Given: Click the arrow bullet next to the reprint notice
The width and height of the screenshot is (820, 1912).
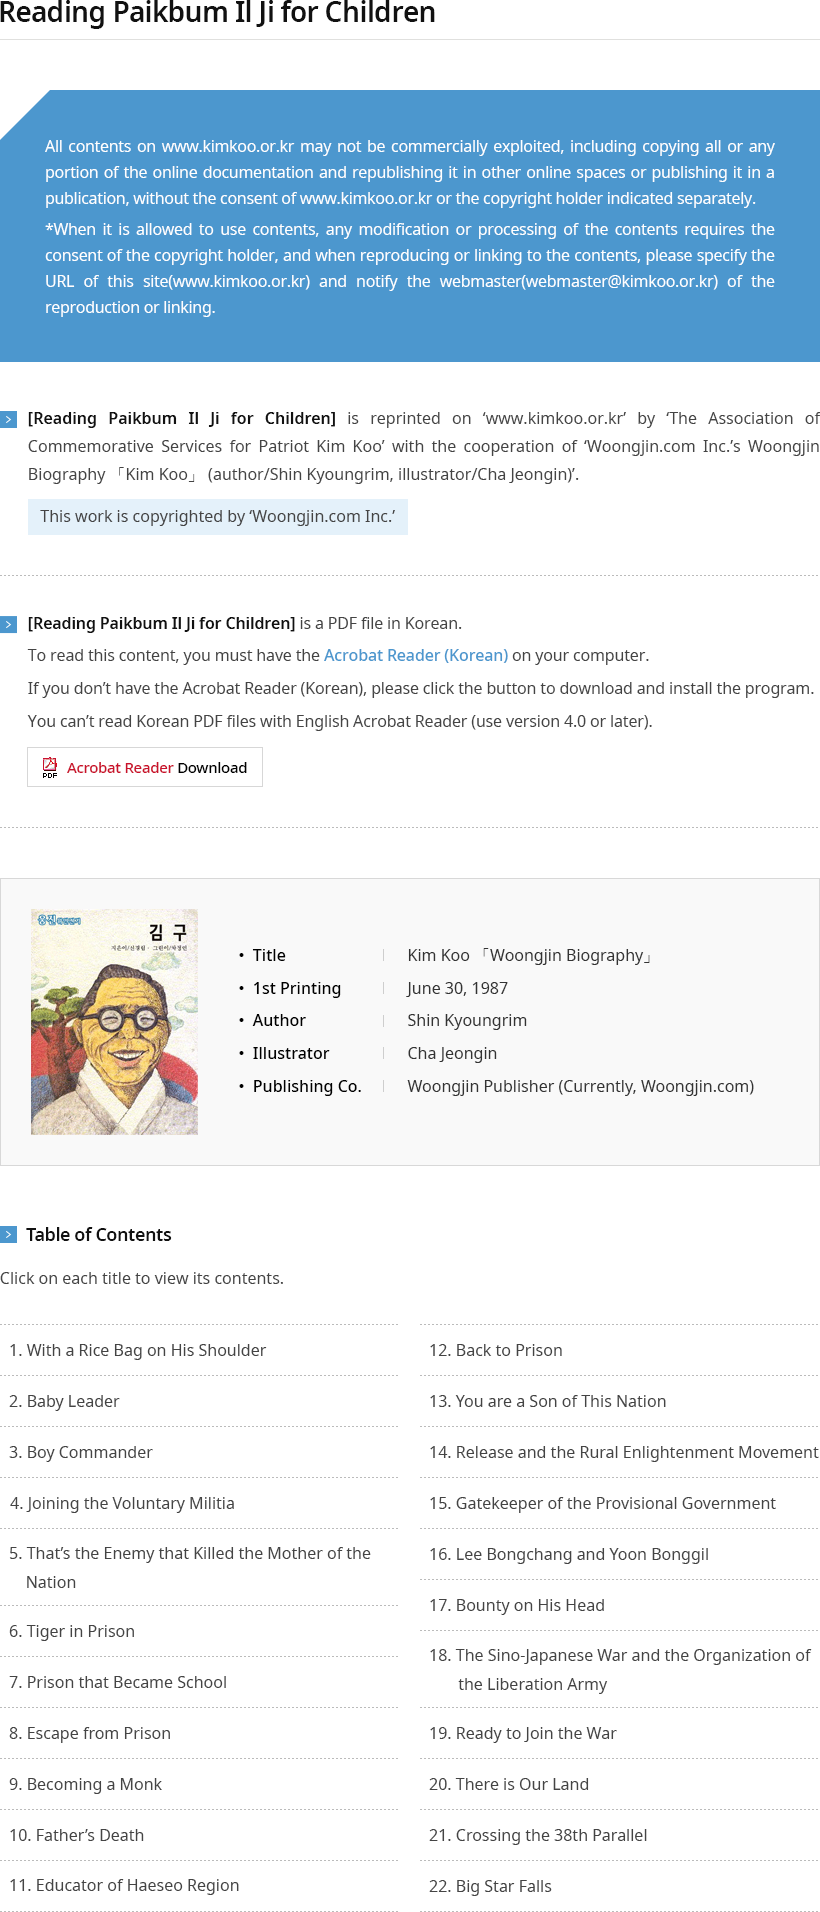Looking at the screenshot, I should (x=9, y=419).
